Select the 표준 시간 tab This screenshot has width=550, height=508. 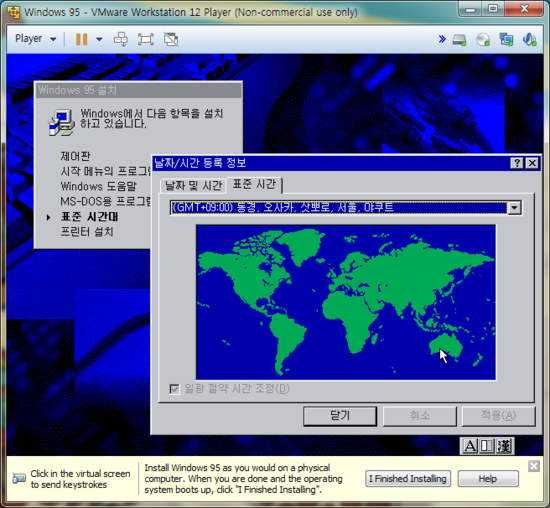(x=254, y=184)
